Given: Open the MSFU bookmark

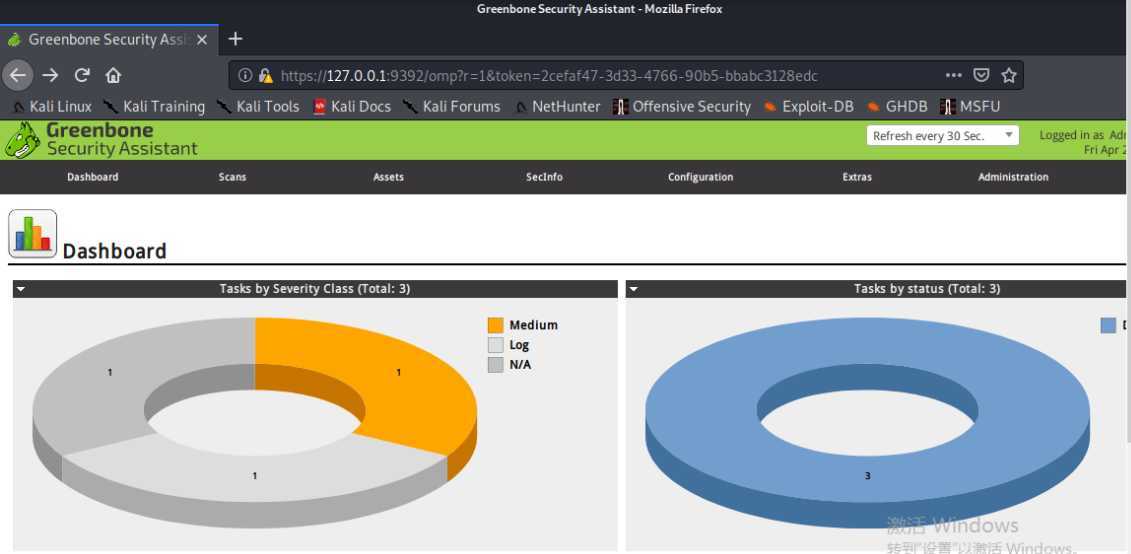Looking at the screenshot, I should pos(970,107).
